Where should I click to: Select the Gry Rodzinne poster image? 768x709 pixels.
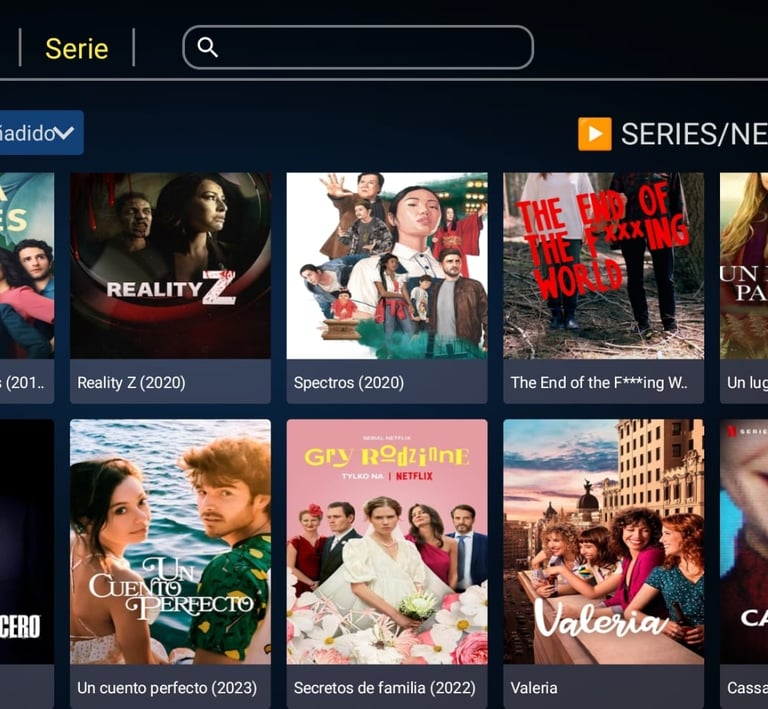coord(387,542)
